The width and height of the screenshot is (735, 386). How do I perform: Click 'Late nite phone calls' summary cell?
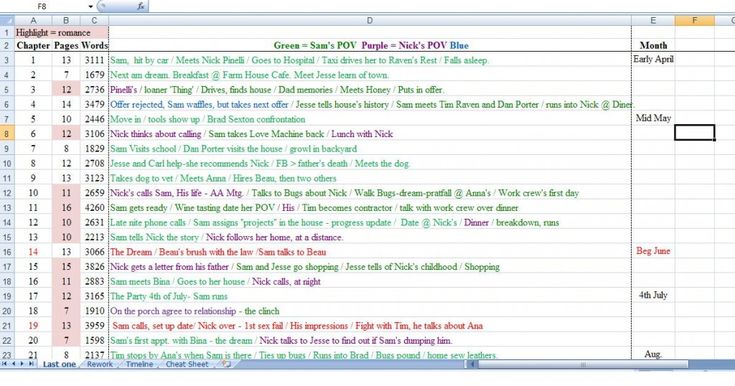pos(370,222)
